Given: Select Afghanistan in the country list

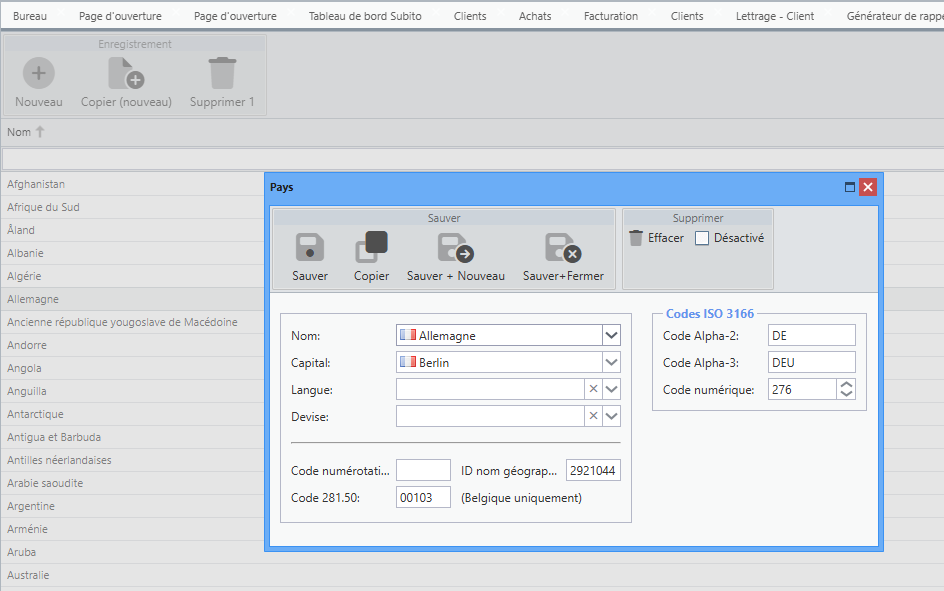Looking at the screenshot, I should click(36, 184).
